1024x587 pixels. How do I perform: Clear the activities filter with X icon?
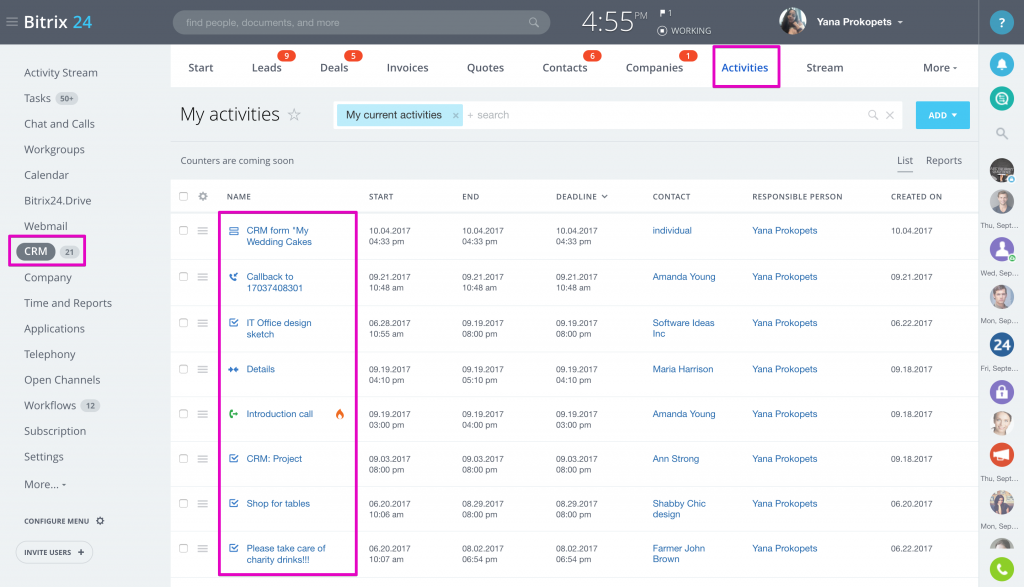889,115
